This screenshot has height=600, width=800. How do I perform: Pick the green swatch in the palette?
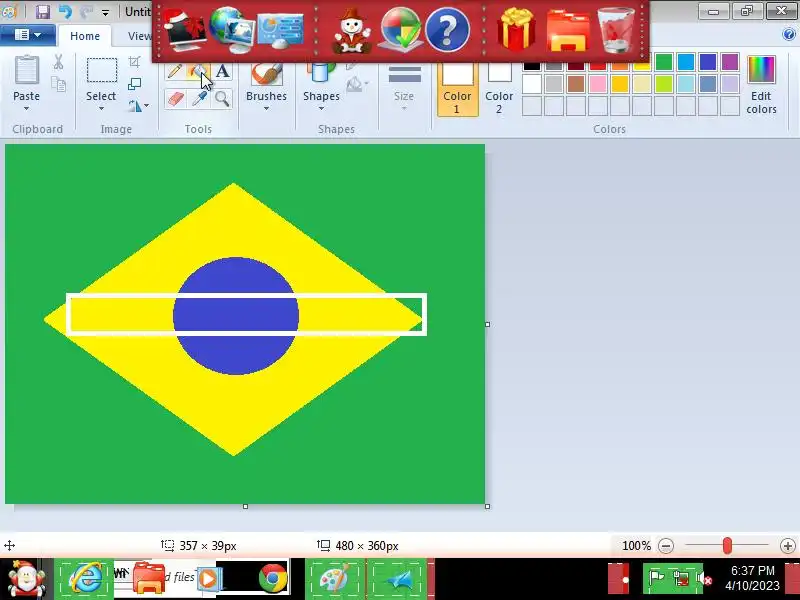(664, 62)
